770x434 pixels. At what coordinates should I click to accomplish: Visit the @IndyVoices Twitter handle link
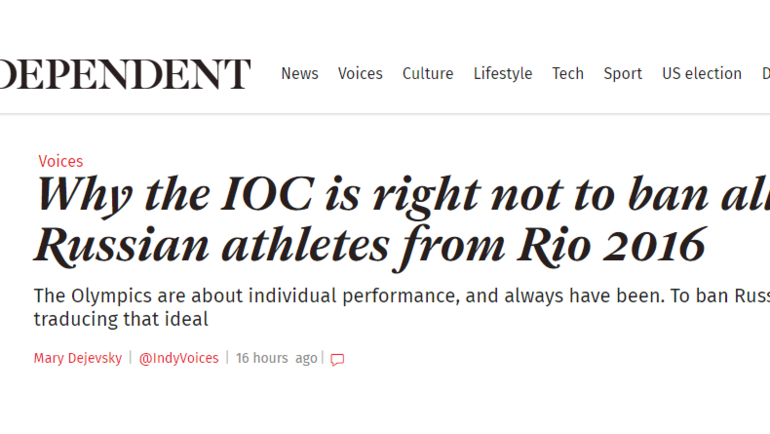(x=178, y=358)
